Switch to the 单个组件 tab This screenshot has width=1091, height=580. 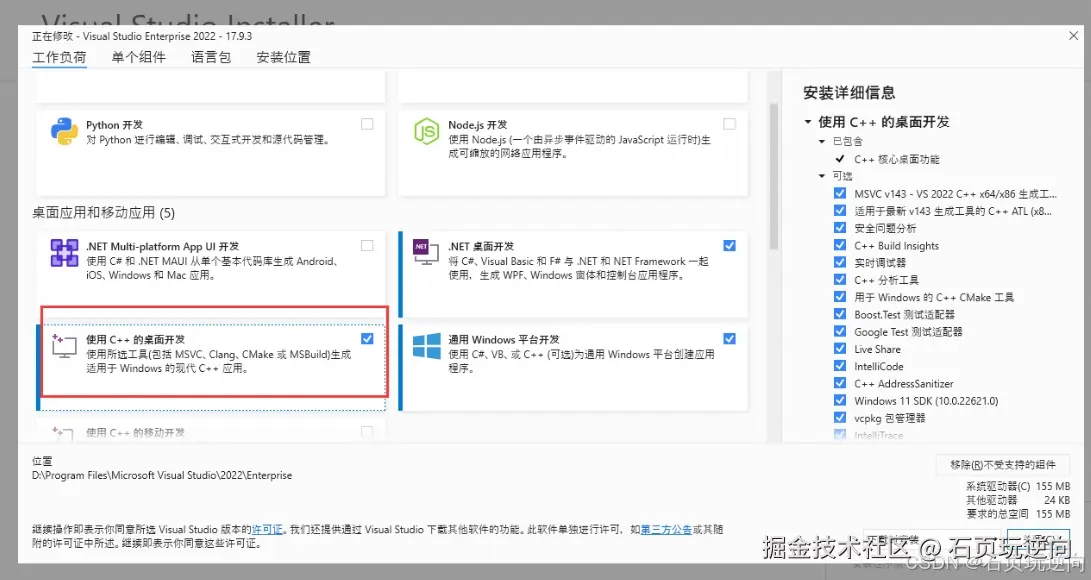click(x=139, y=57)
